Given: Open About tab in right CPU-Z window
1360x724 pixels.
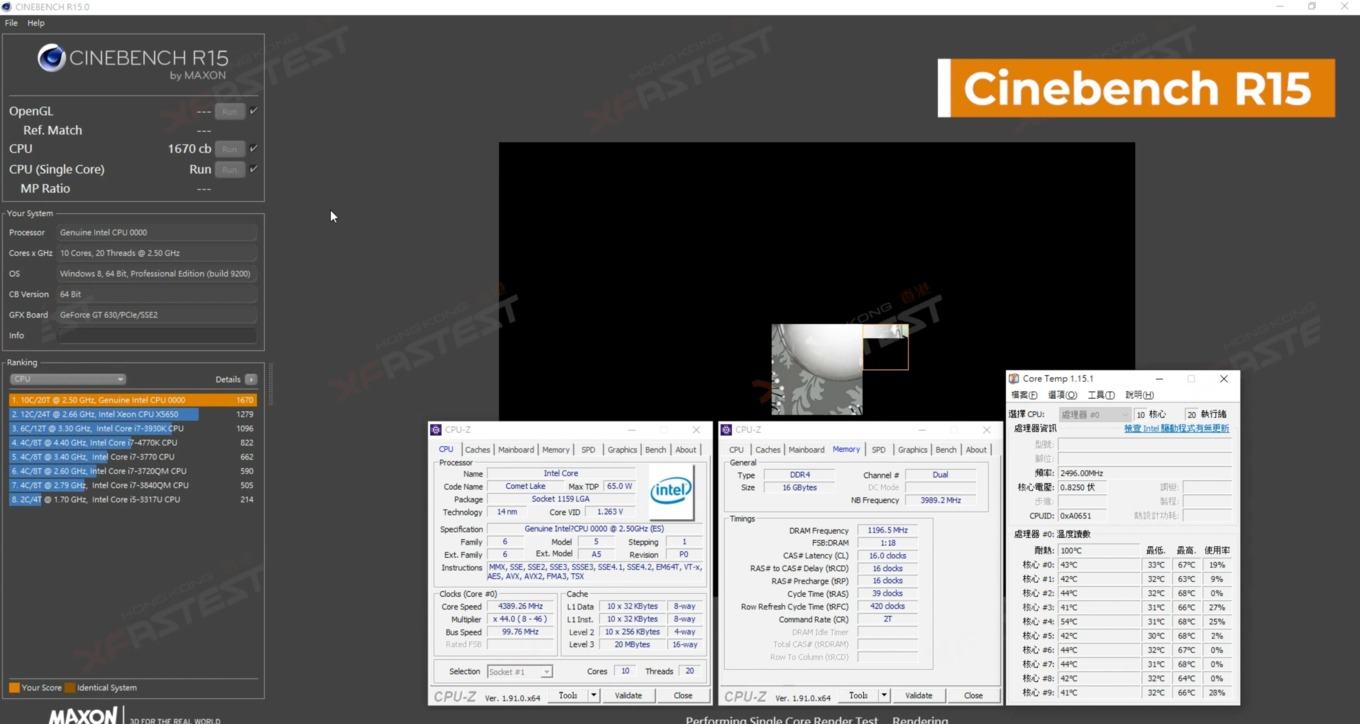Looking at the screenshot, I should (976, 450).
